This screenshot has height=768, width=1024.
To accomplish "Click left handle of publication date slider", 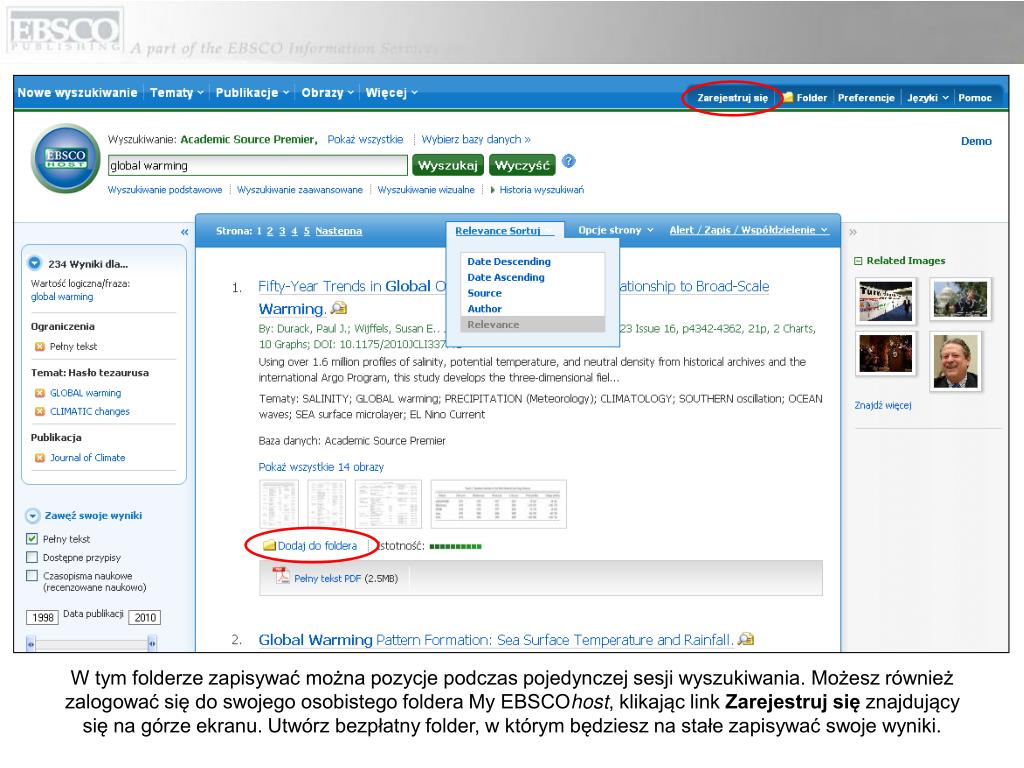I will 30,644.
